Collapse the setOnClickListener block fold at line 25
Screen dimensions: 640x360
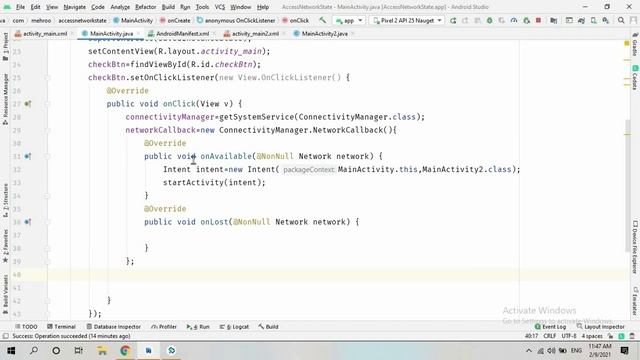(x=47, y=78)
